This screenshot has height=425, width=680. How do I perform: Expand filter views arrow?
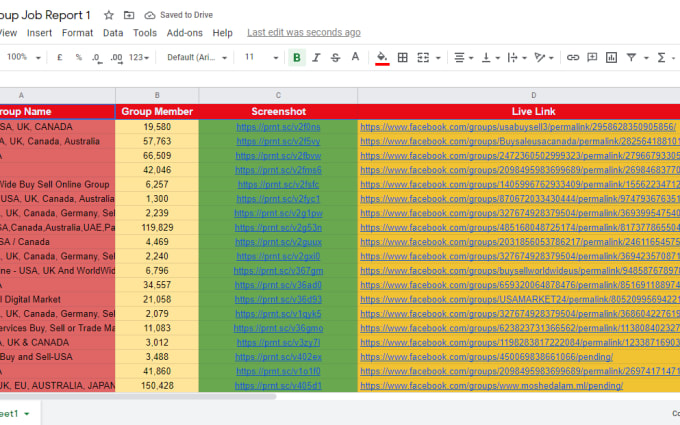[x=646, y=58]
